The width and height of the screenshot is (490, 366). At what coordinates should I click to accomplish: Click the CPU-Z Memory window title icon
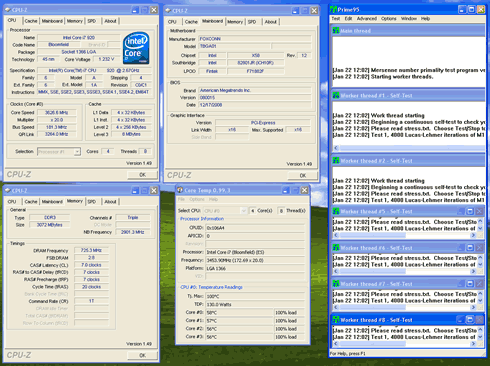tap(8, 190)
